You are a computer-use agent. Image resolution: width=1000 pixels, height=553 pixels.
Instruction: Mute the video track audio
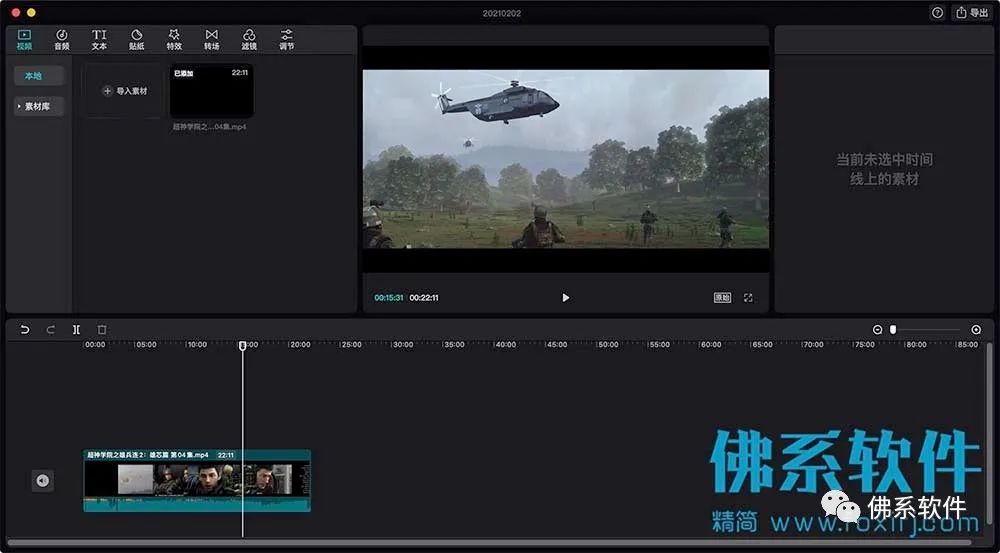(x=43, y=480)
